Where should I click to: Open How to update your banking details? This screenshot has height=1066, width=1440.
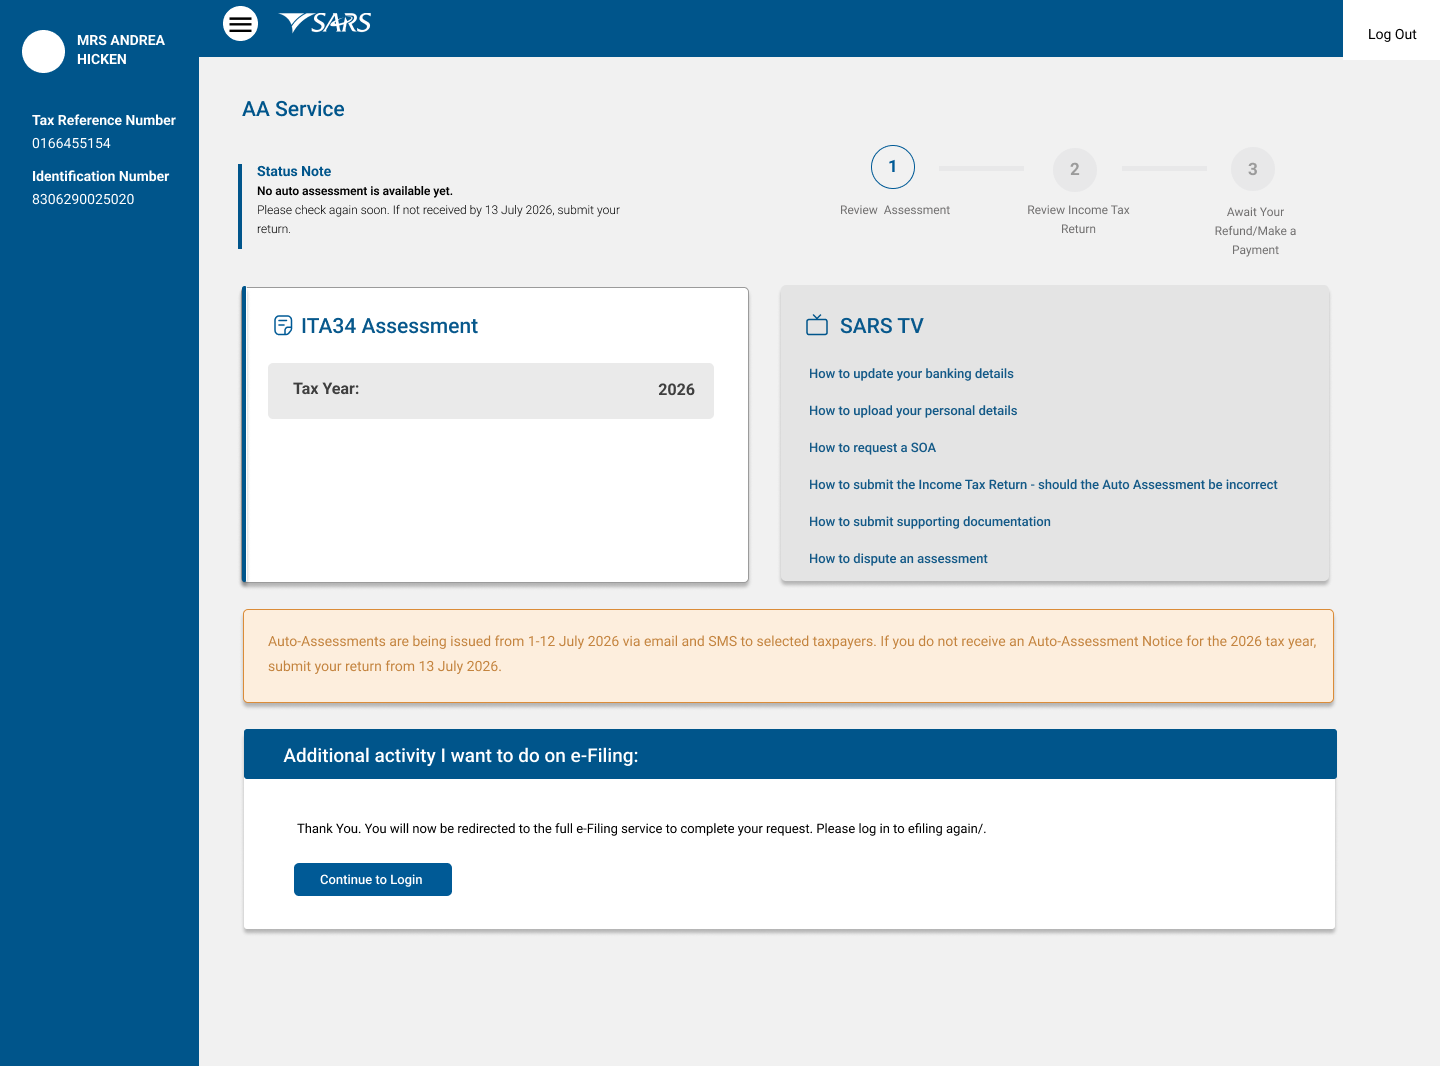coord(911,374)
